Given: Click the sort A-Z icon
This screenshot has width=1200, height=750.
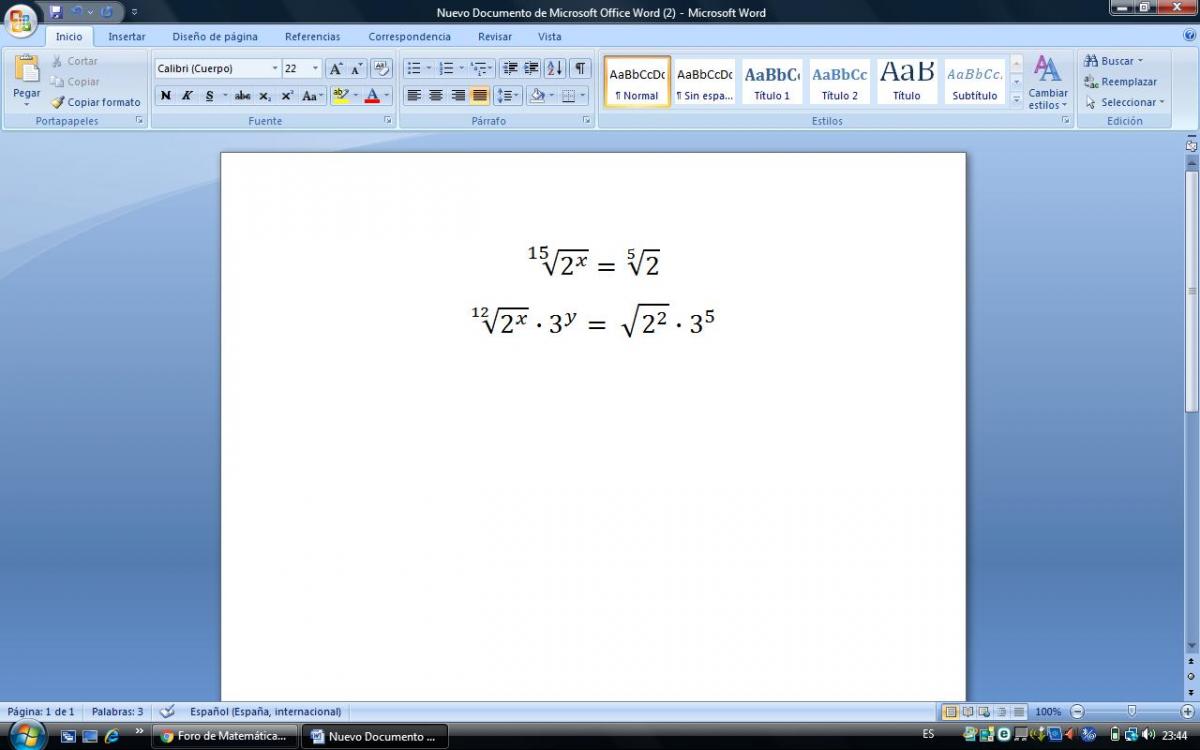Looking at the screenshot, I should [x=555, y=68].
